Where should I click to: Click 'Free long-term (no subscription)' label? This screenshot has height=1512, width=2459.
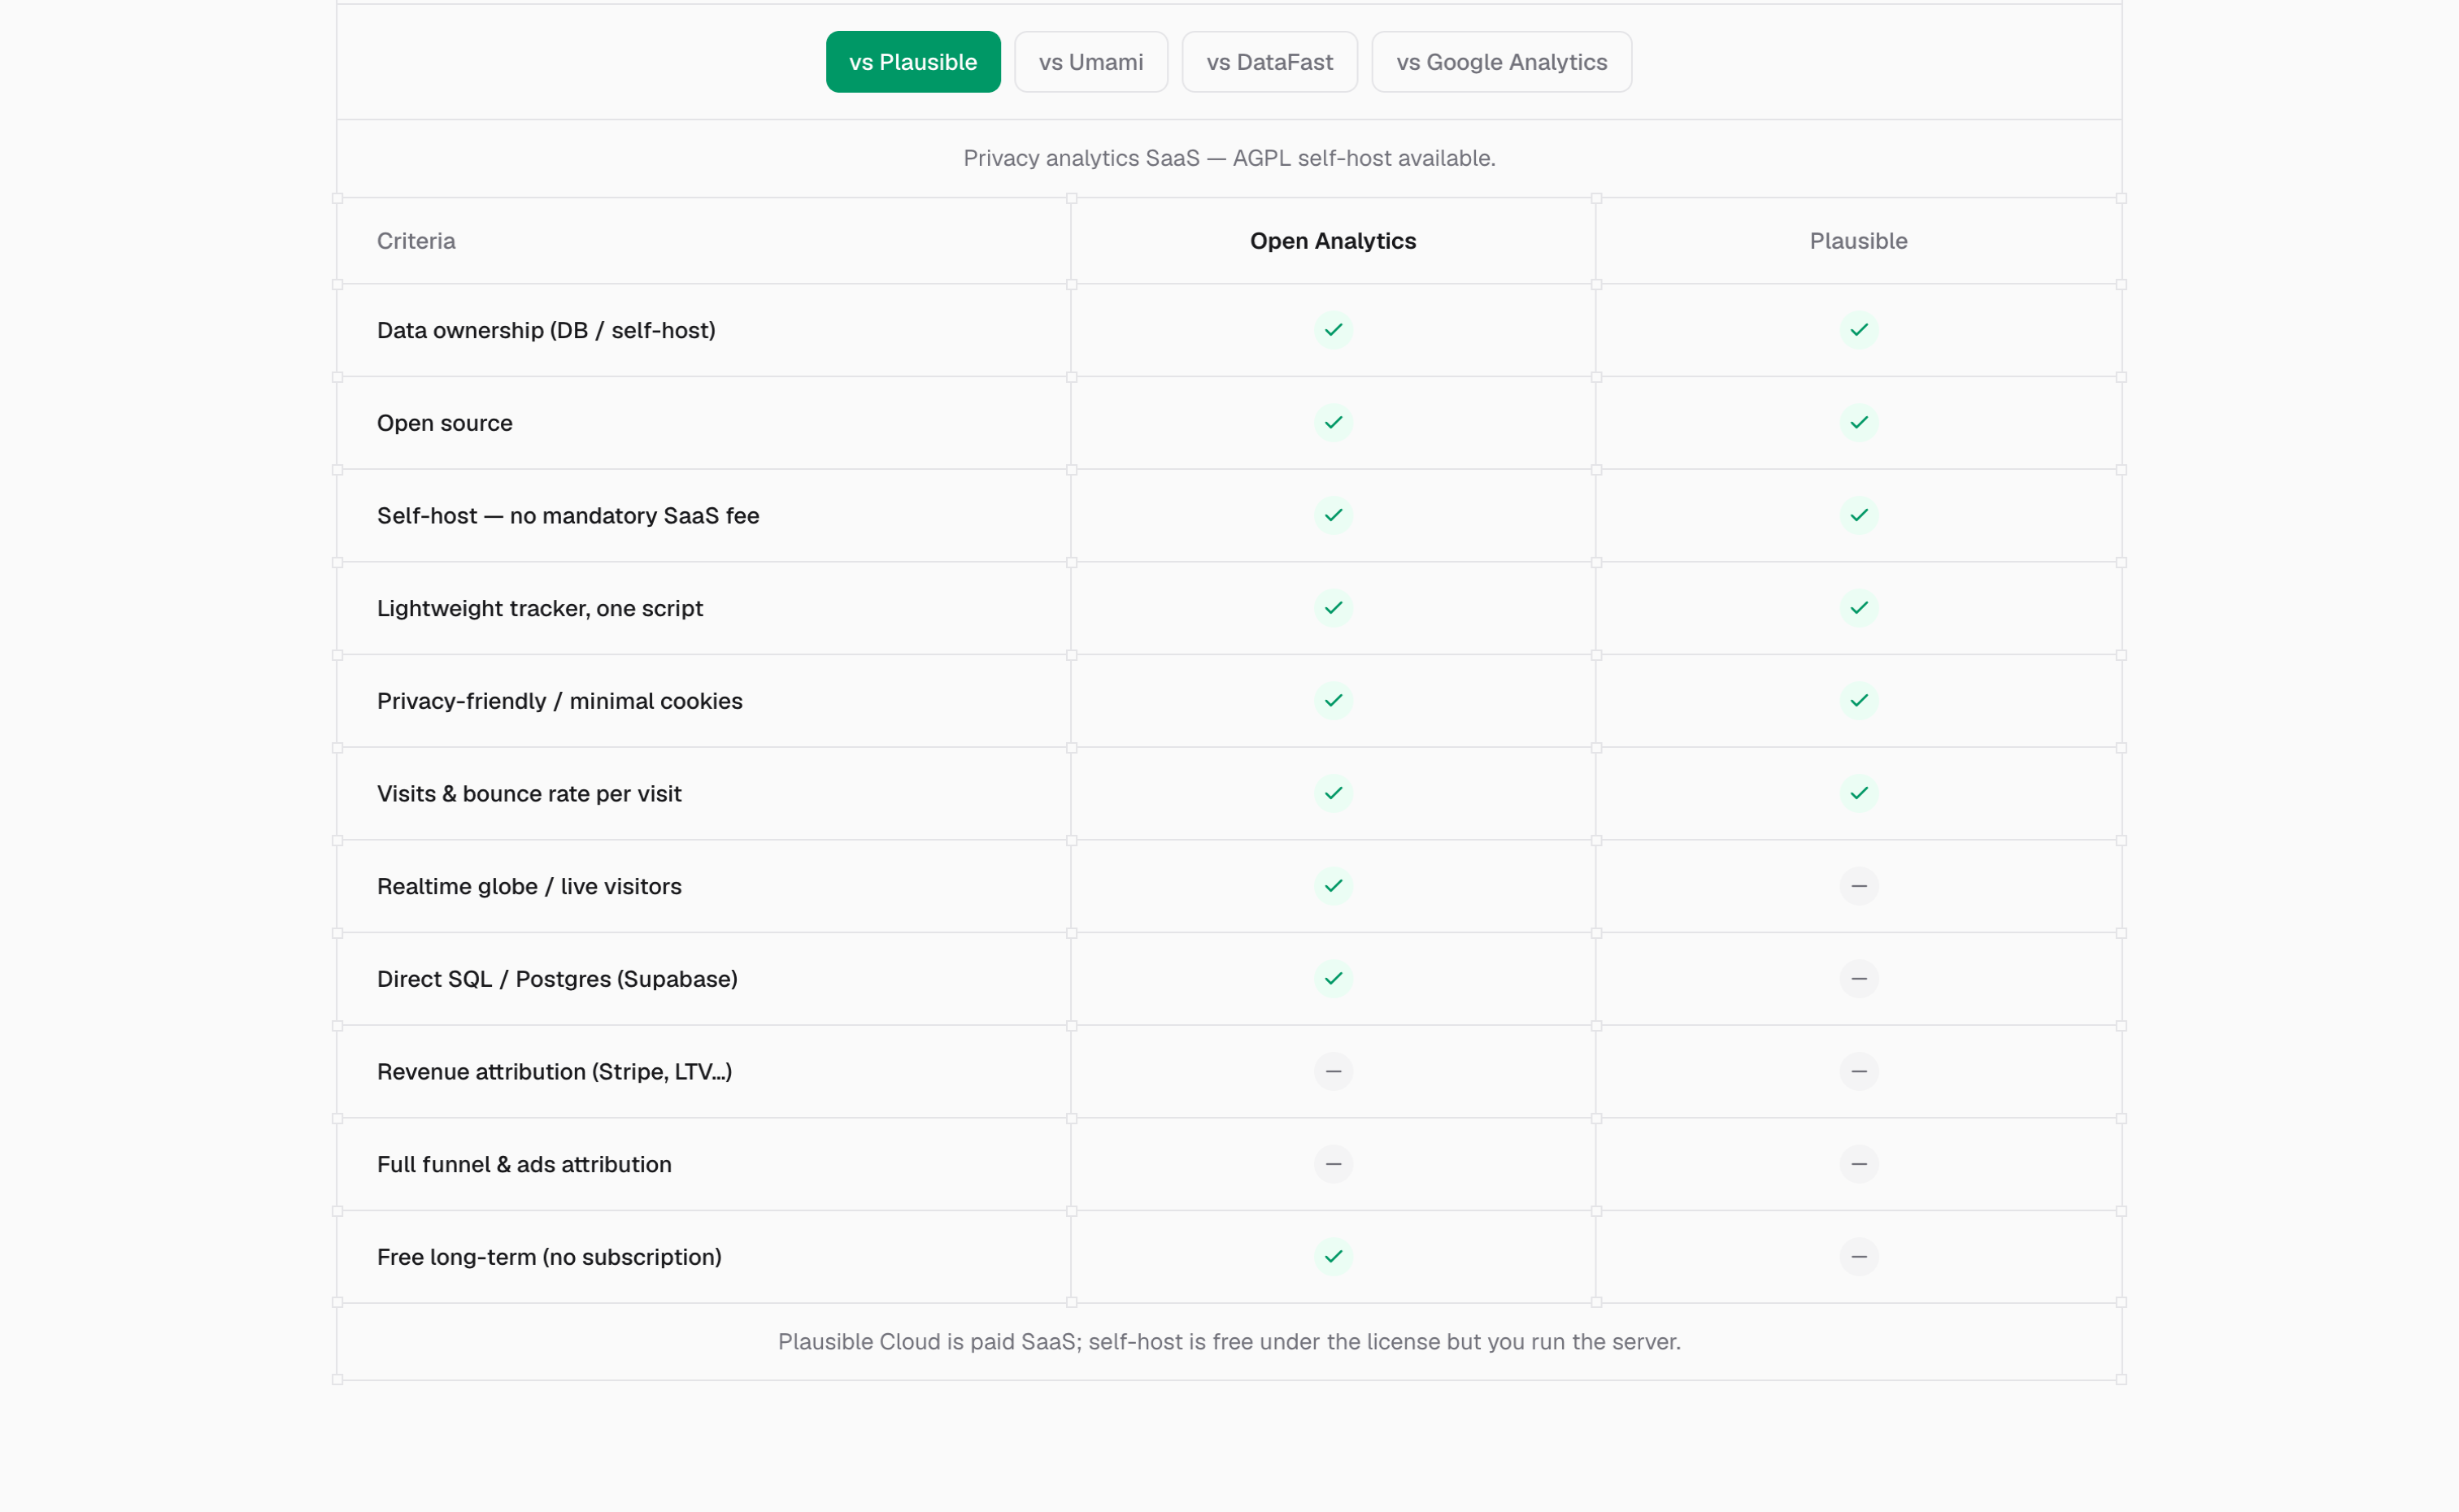[x=549, y=1257]
